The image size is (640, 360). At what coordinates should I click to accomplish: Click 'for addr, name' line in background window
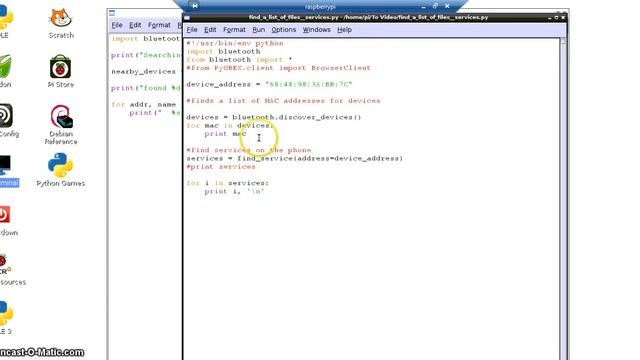click(143, 104)
